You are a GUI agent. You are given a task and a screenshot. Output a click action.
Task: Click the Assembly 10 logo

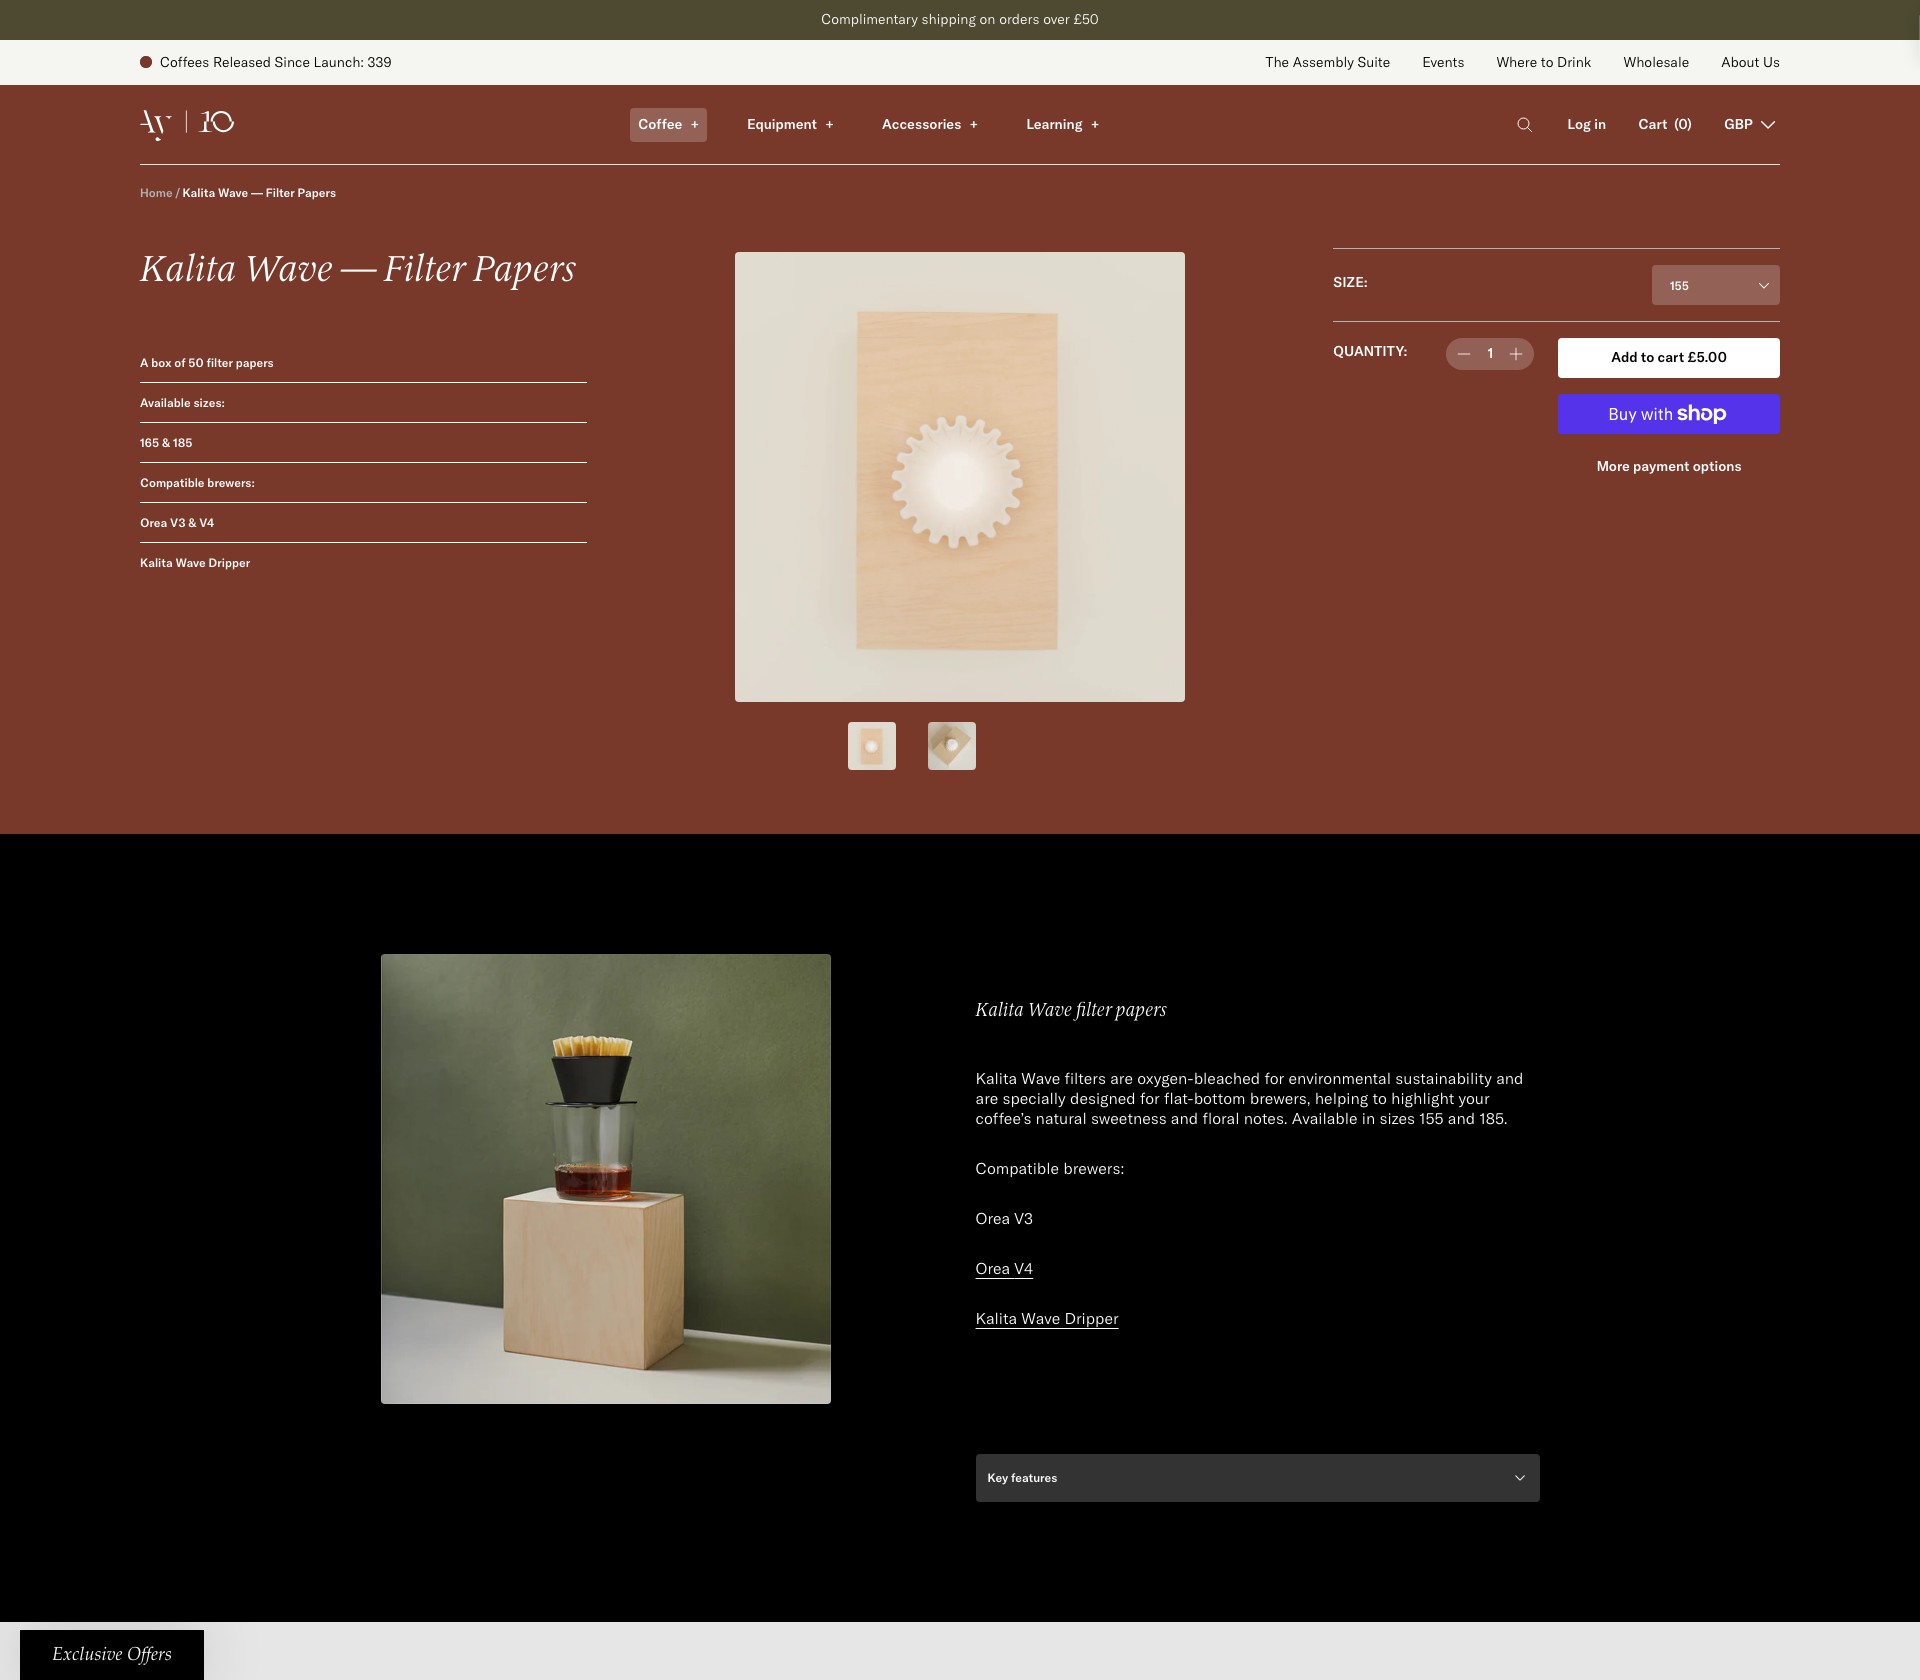tap(187, 124)
